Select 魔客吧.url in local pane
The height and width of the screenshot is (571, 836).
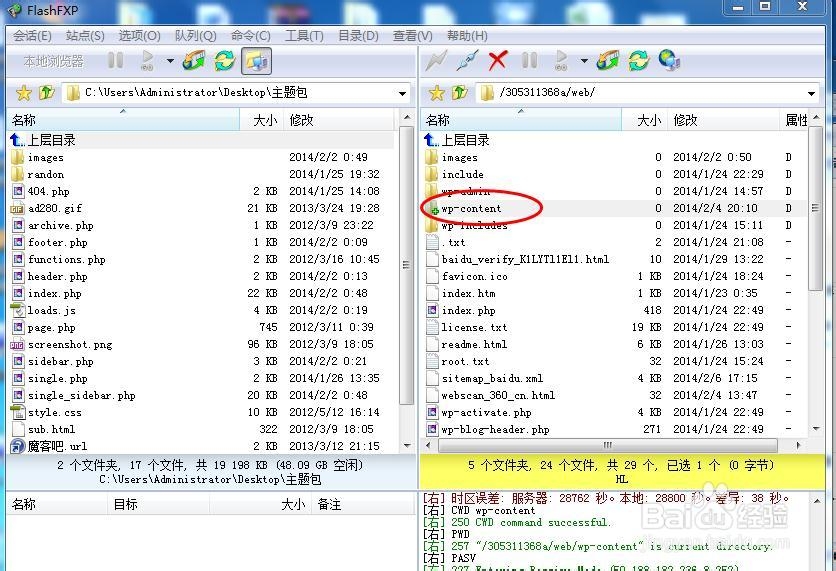pyautogui.click(x=202, y=446)
